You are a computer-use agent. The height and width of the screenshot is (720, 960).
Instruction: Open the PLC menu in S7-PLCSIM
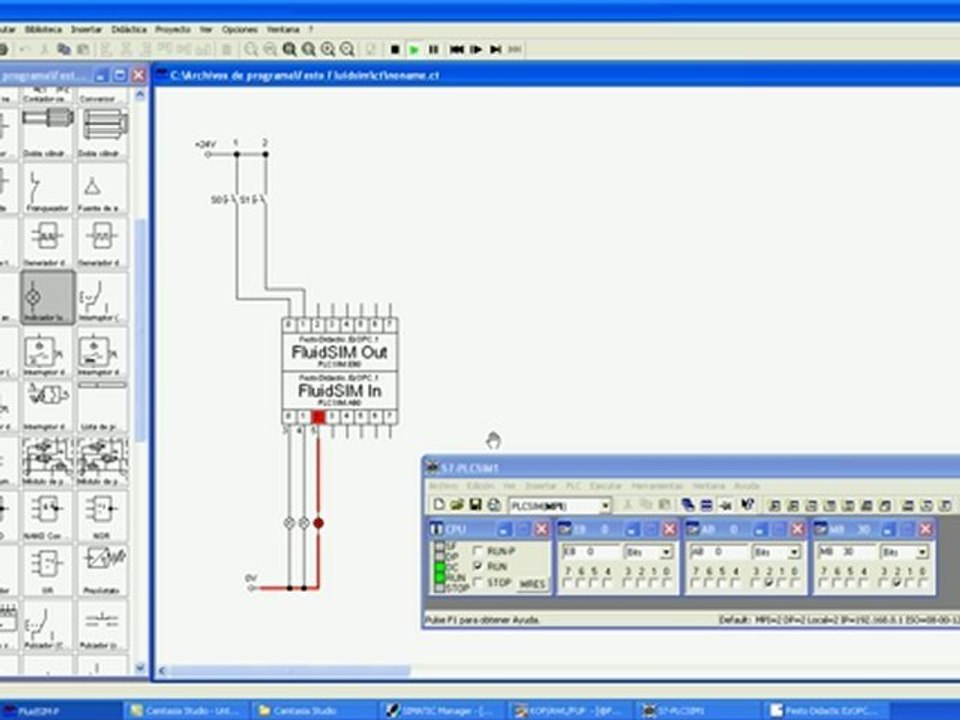tap(573, 486)
